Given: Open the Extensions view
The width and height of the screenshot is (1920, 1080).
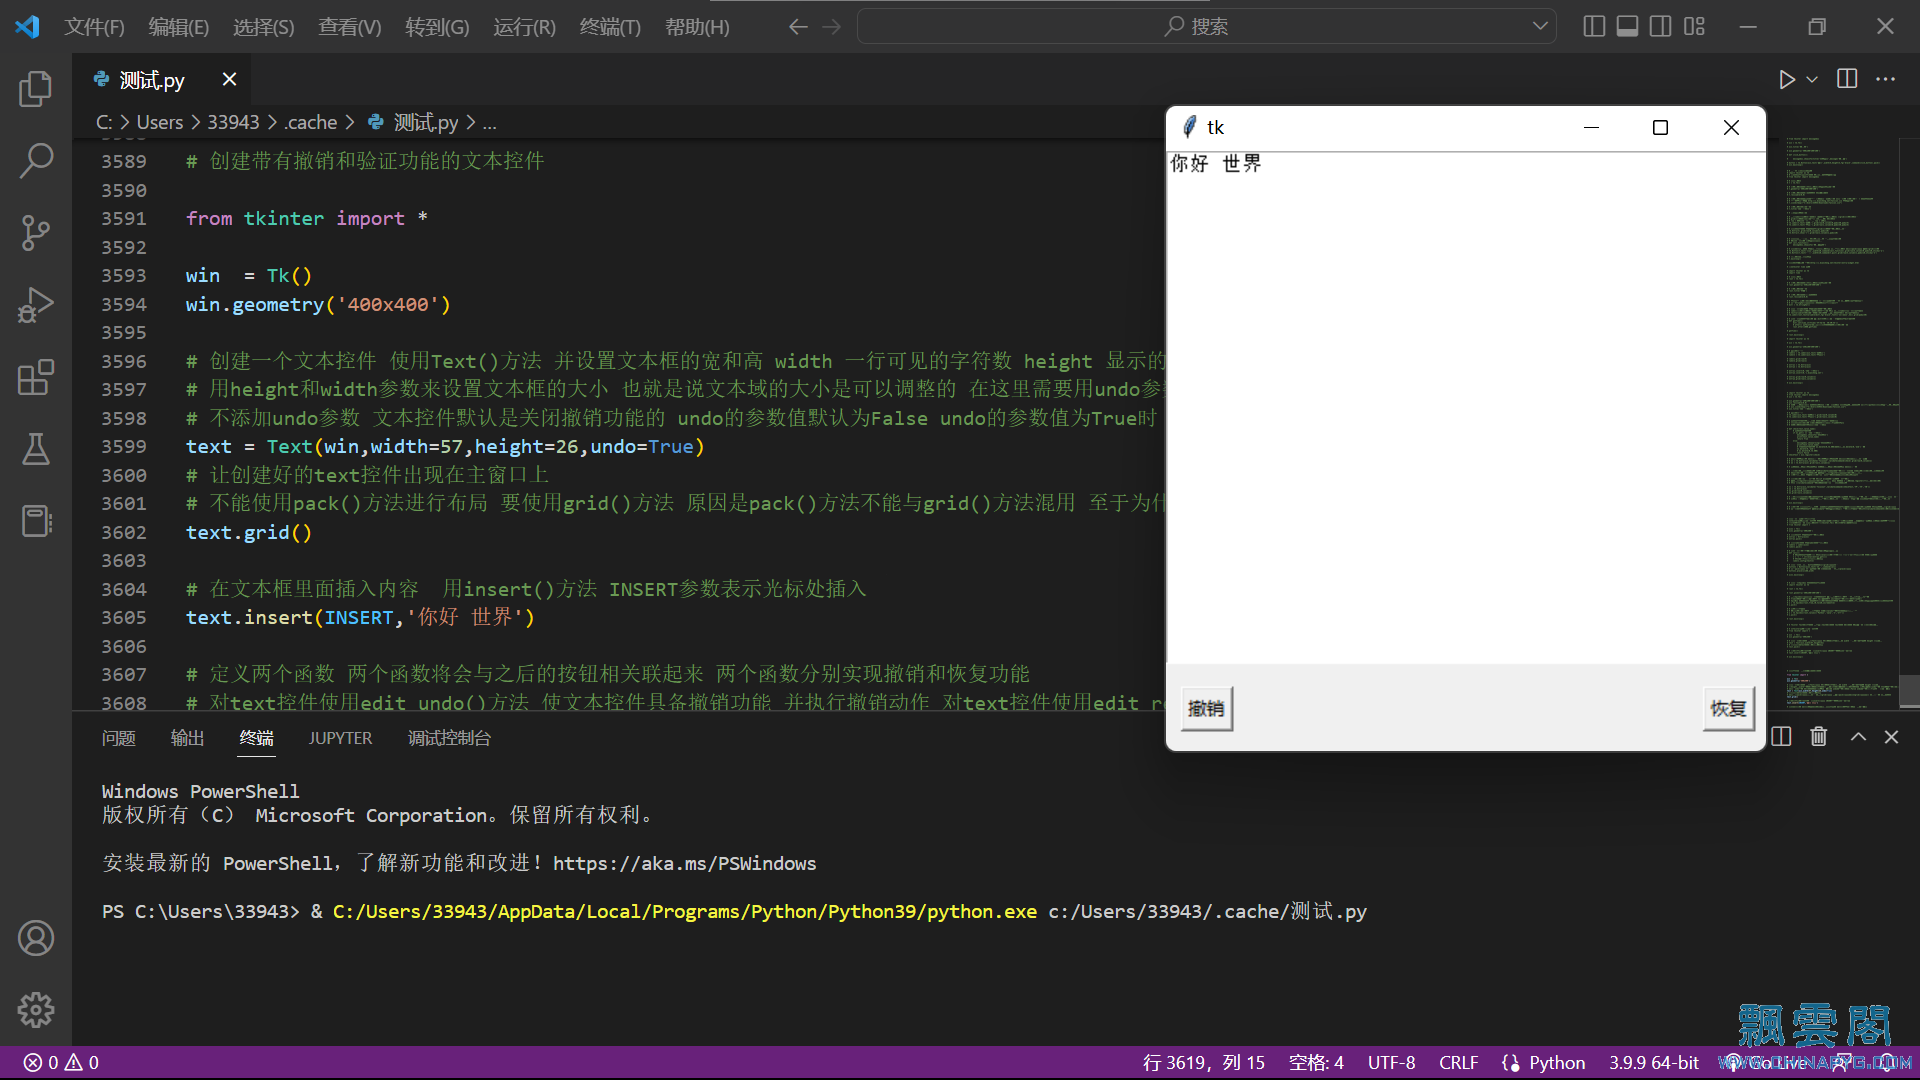Looking at the screenshot, I should [x=36, y=377].
